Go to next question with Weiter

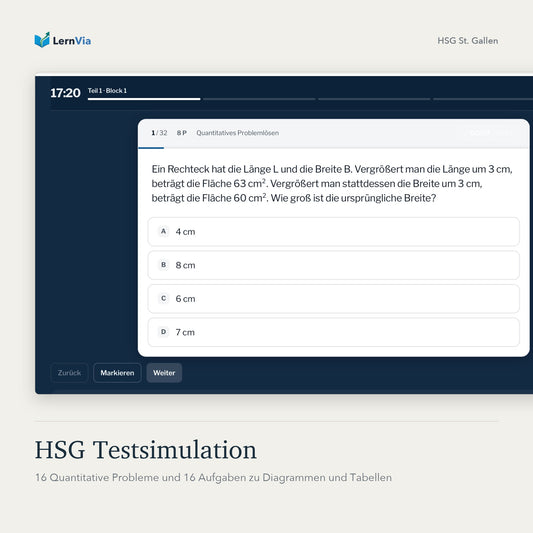(x=164, y=373)
